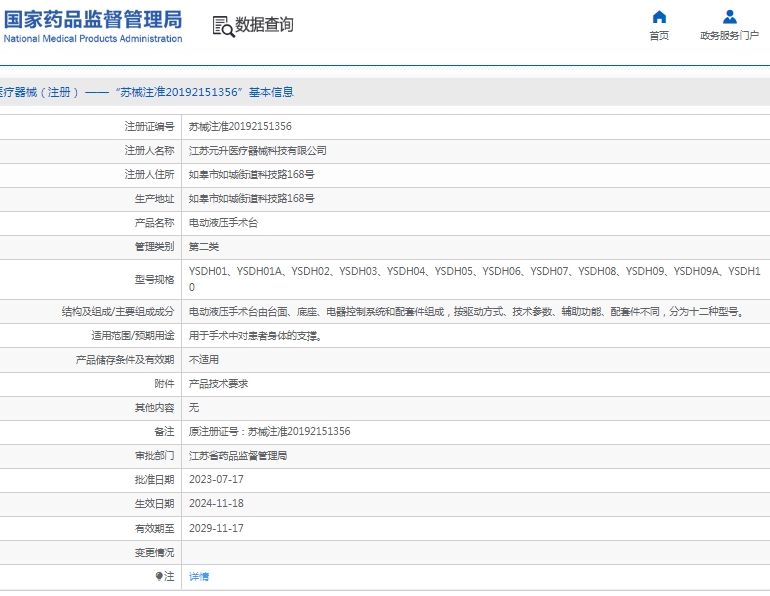Click the 数据查询 magnifier document icon
Image resolution: width=770 pixels, height=596 pixels.
pos(222,26)
